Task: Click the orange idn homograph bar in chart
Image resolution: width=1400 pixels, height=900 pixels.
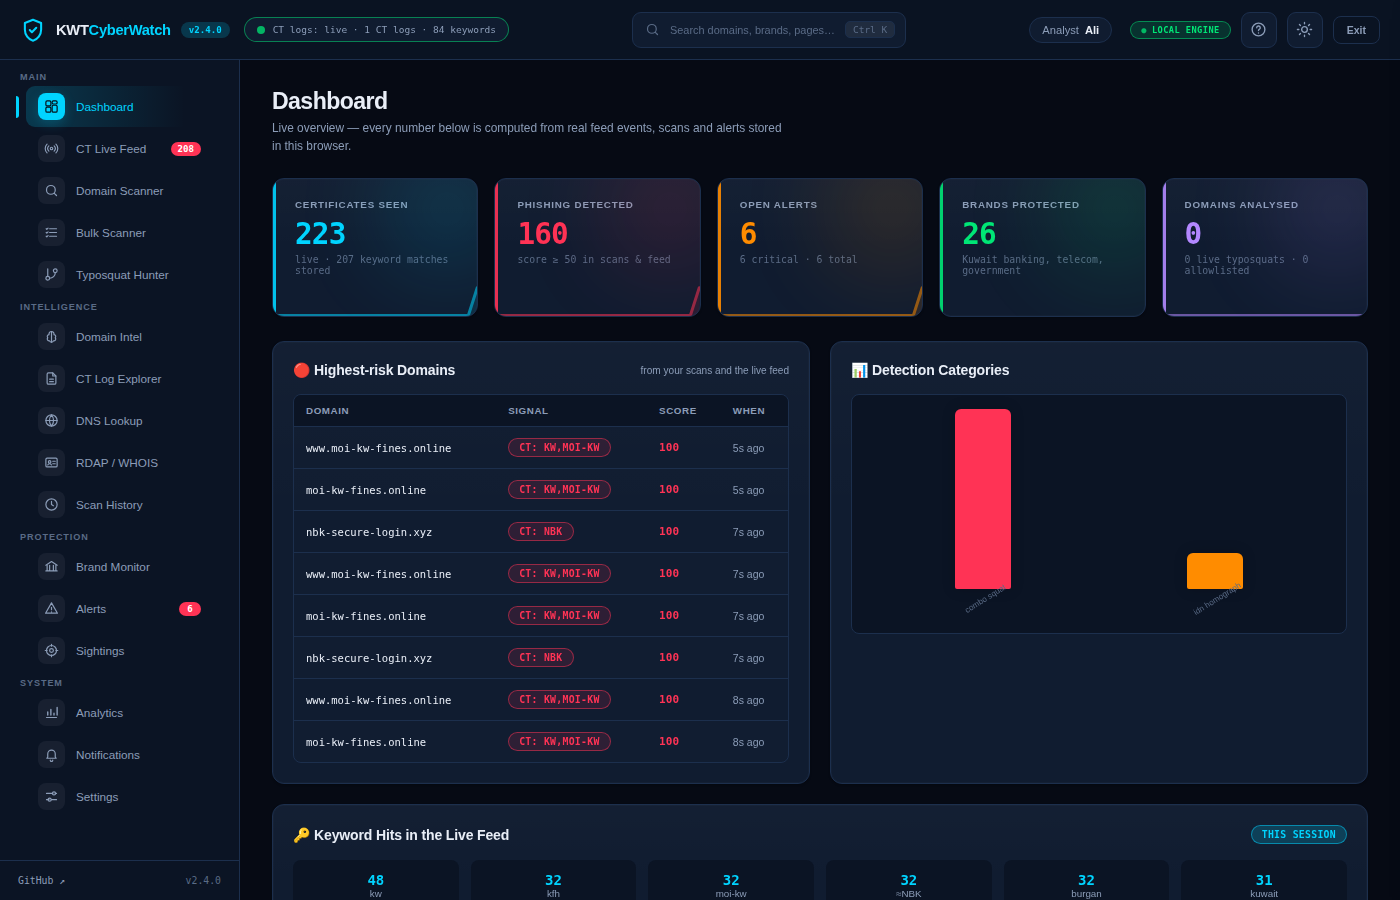Action: click(x=1214, y=571)
